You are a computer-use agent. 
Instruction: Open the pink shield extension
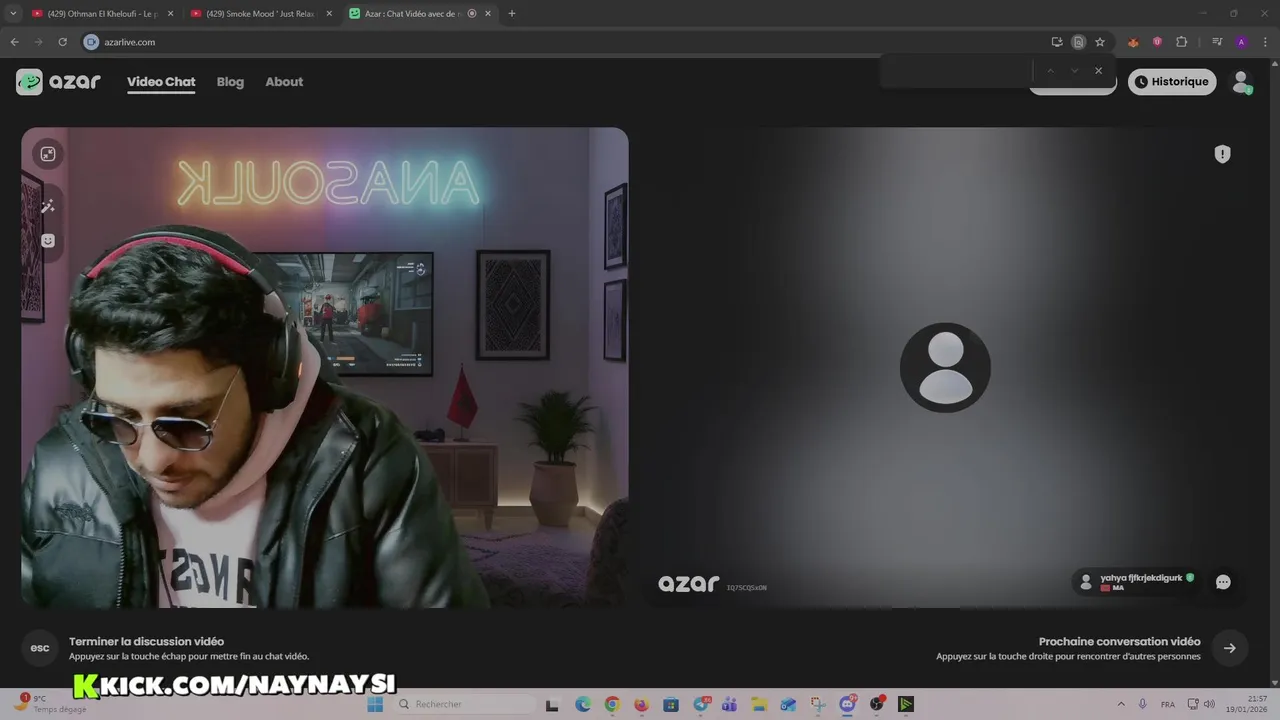click(x=1157, y=42)
